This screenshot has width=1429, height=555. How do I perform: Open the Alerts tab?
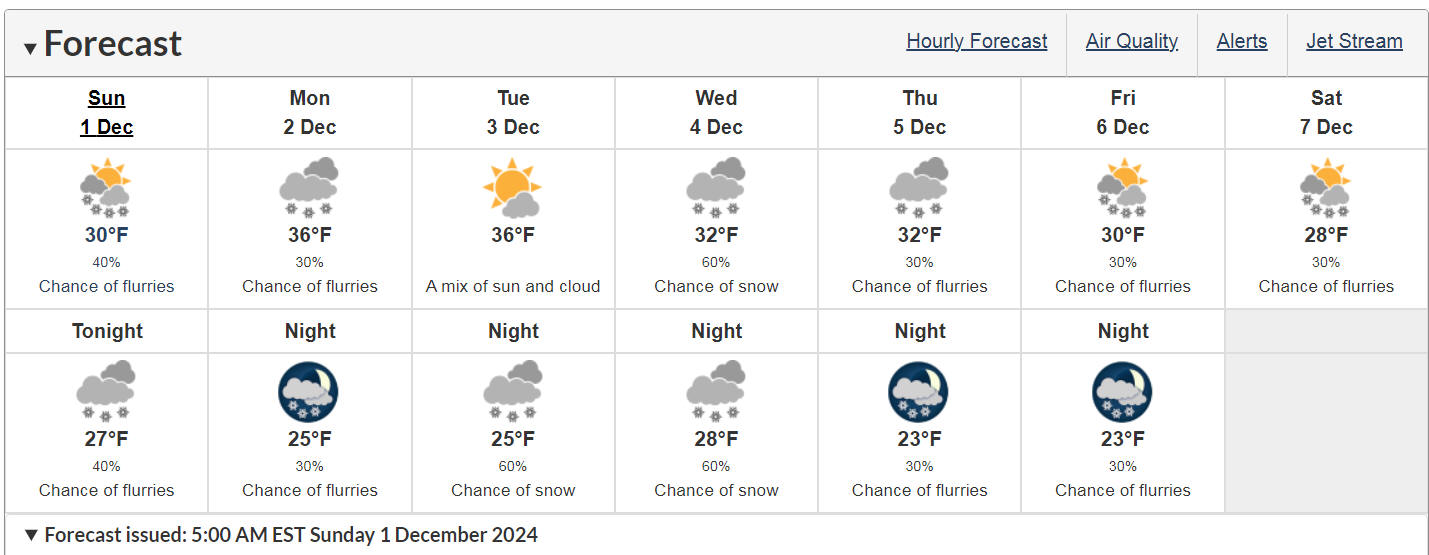1242,41
